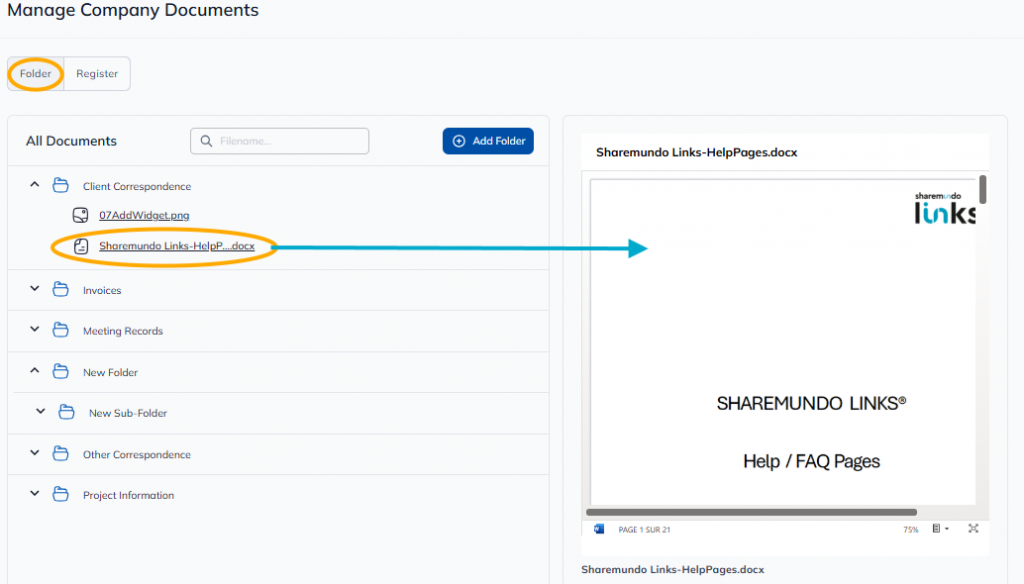Click the 75% zoom level in preview

click(x=910, y=530)
